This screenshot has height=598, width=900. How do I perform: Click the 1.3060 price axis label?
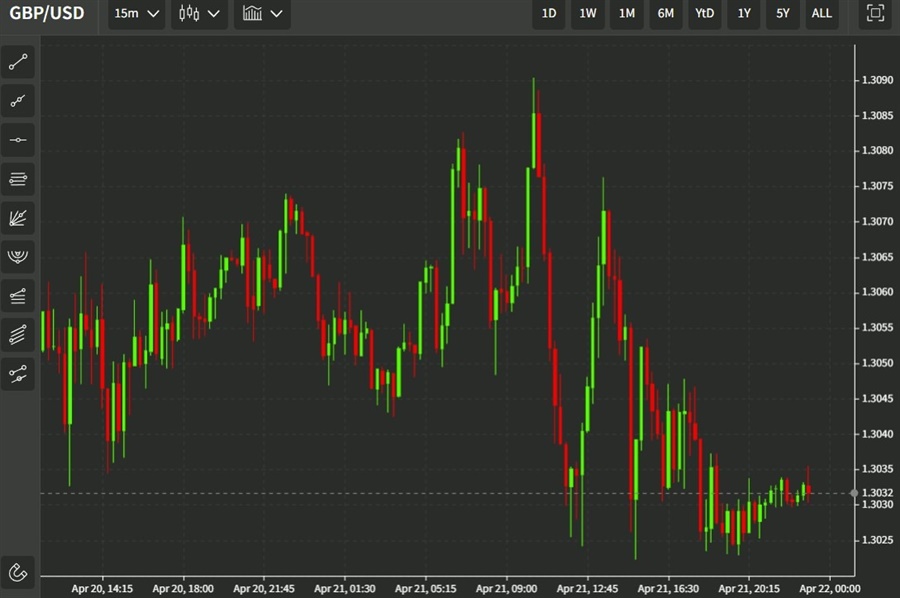tap(877, 292)
